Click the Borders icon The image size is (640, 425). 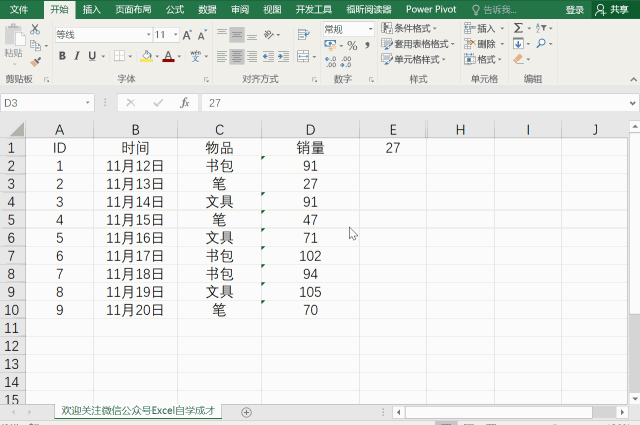(x=117, y=56)
